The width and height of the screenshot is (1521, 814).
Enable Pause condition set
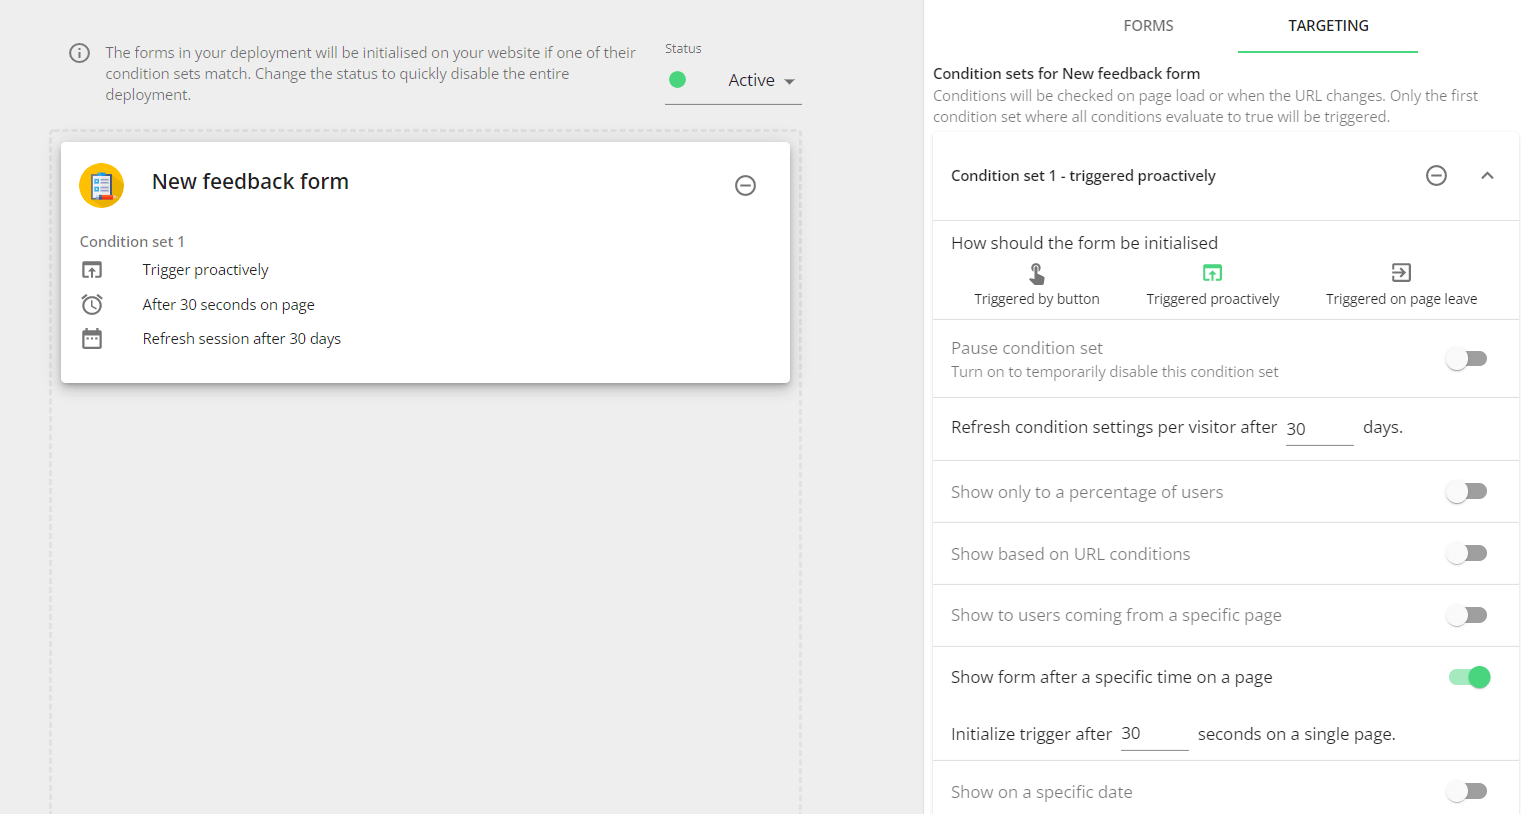tap(1467, 358)
